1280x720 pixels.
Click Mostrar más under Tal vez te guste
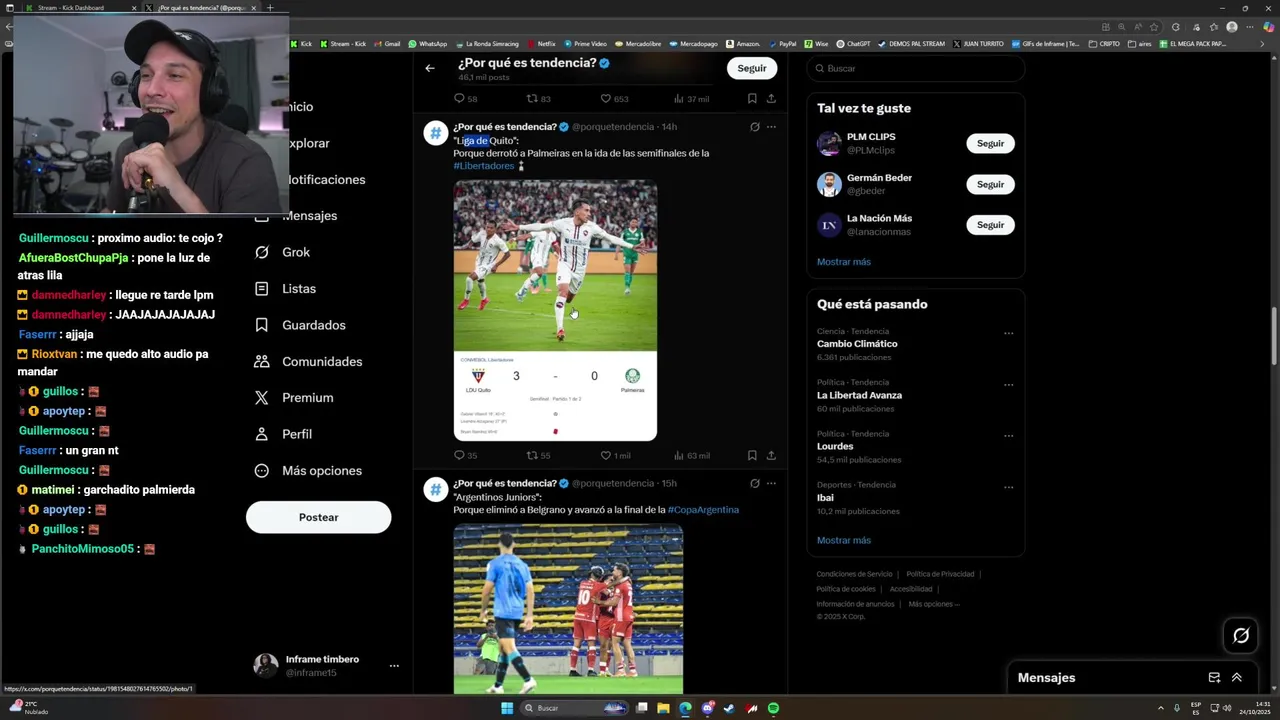[844, 262]
